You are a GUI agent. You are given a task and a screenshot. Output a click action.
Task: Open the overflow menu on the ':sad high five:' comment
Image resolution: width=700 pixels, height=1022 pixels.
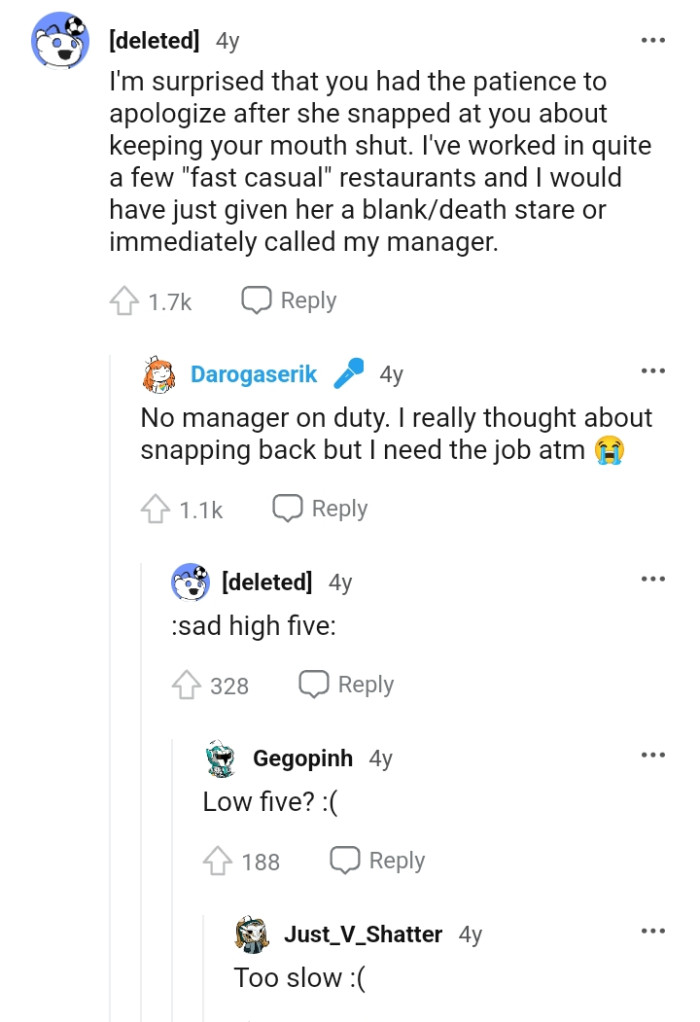coord(652,578)
